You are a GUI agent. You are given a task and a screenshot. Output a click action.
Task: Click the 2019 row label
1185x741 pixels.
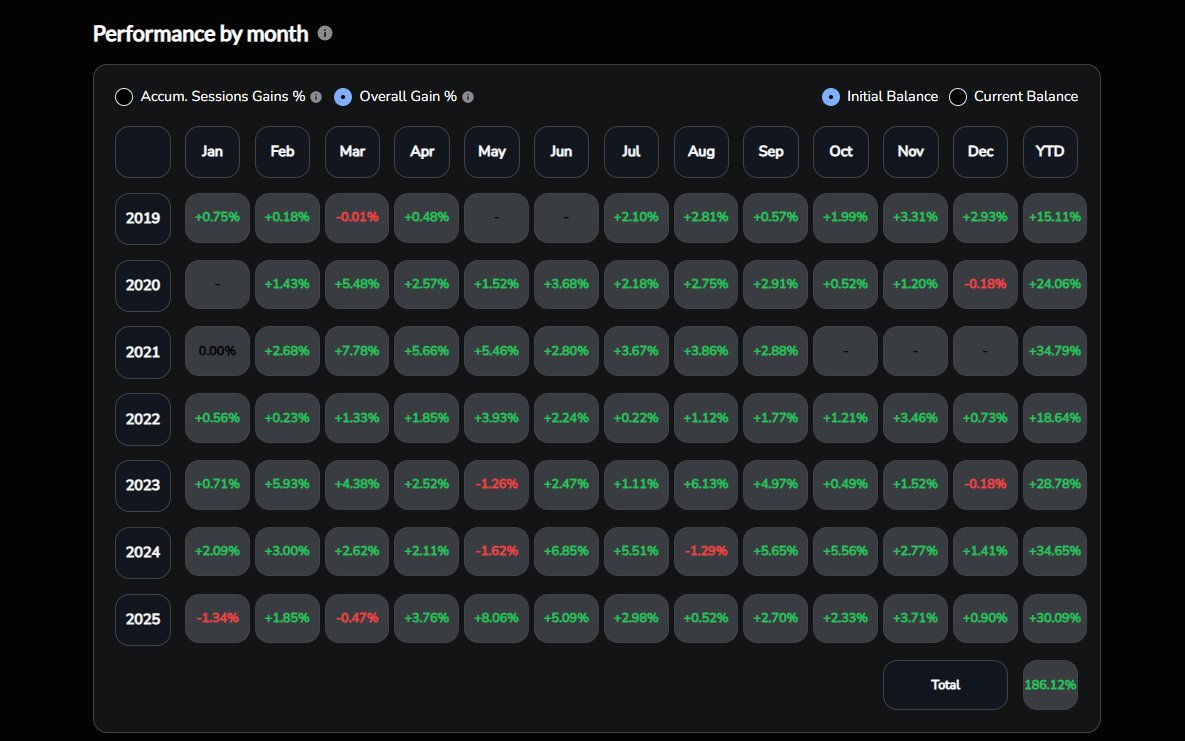(143, 219)
